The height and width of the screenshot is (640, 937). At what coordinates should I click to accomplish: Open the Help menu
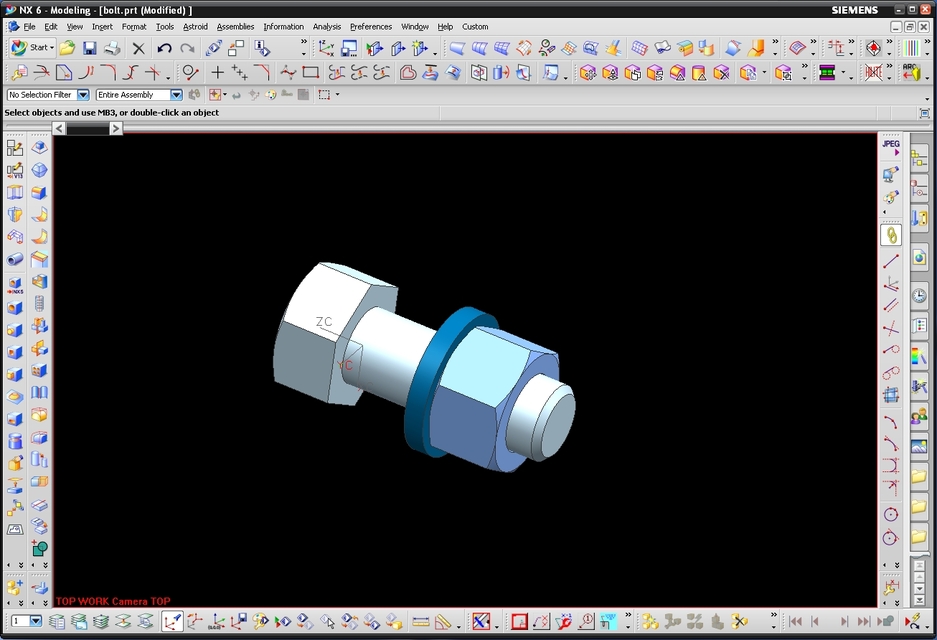coord(445,27)
